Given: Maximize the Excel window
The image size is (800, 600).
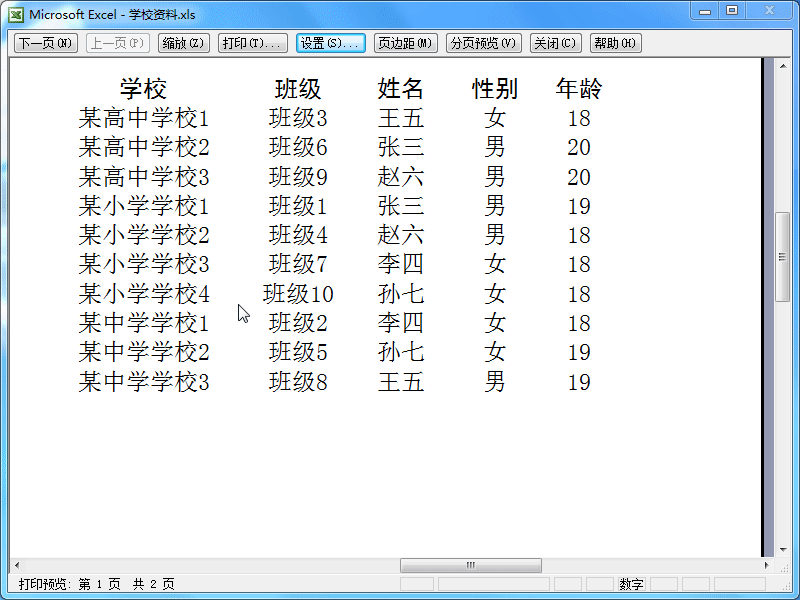Looking at the screenshot, I should 732,11.
